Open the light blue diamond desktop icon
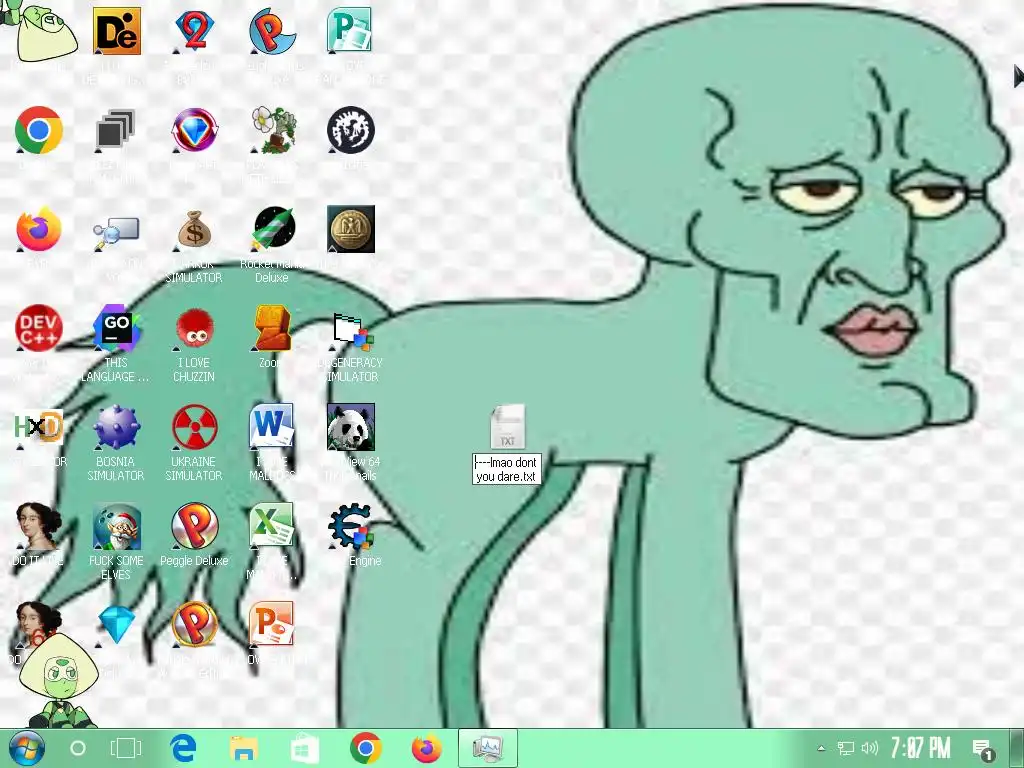The image size is (1024, 768). [x=116, y=624]
